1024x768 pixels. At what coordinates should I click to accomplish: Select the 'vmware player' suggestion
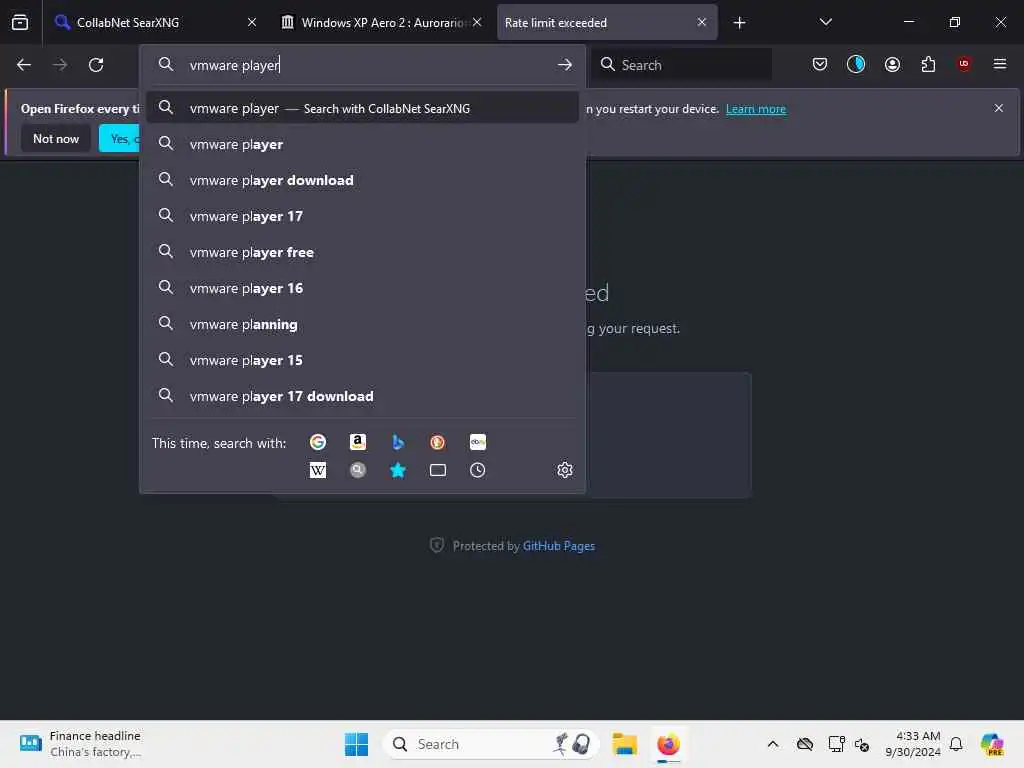pyautogui.click(x=362, y=144)
